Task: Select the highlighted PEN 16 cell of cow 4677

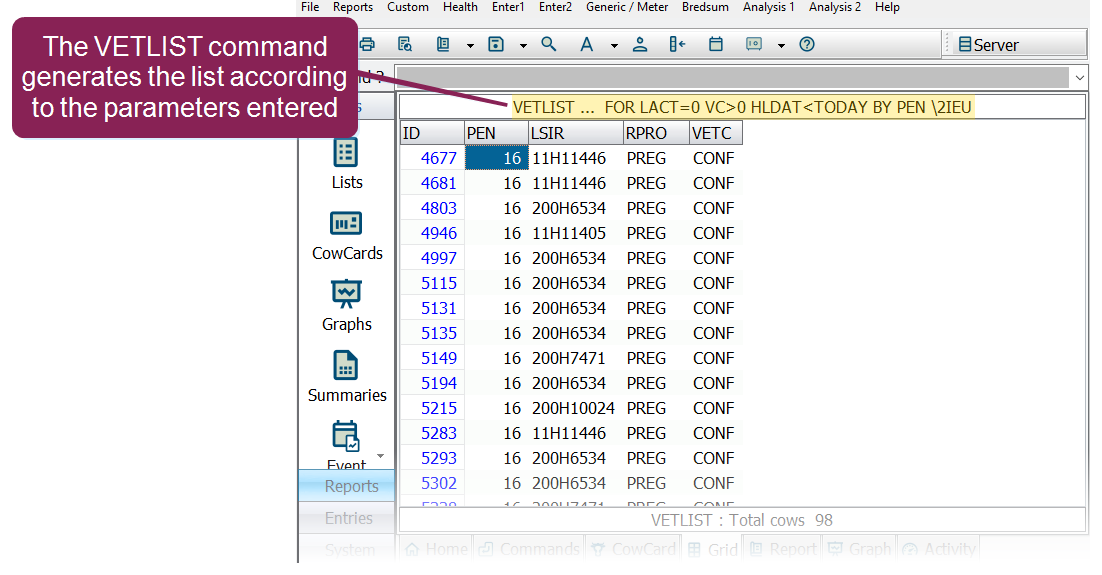Action: (x=496, y=158)
